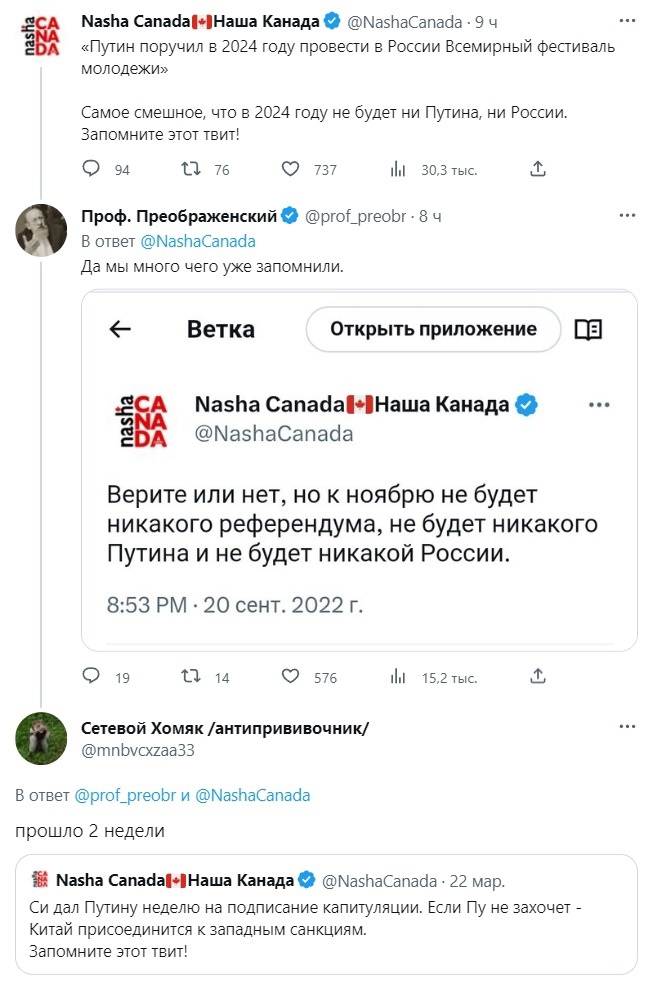
Task: Click the Открыть приложение button
Action: click(x=433, y=329)
